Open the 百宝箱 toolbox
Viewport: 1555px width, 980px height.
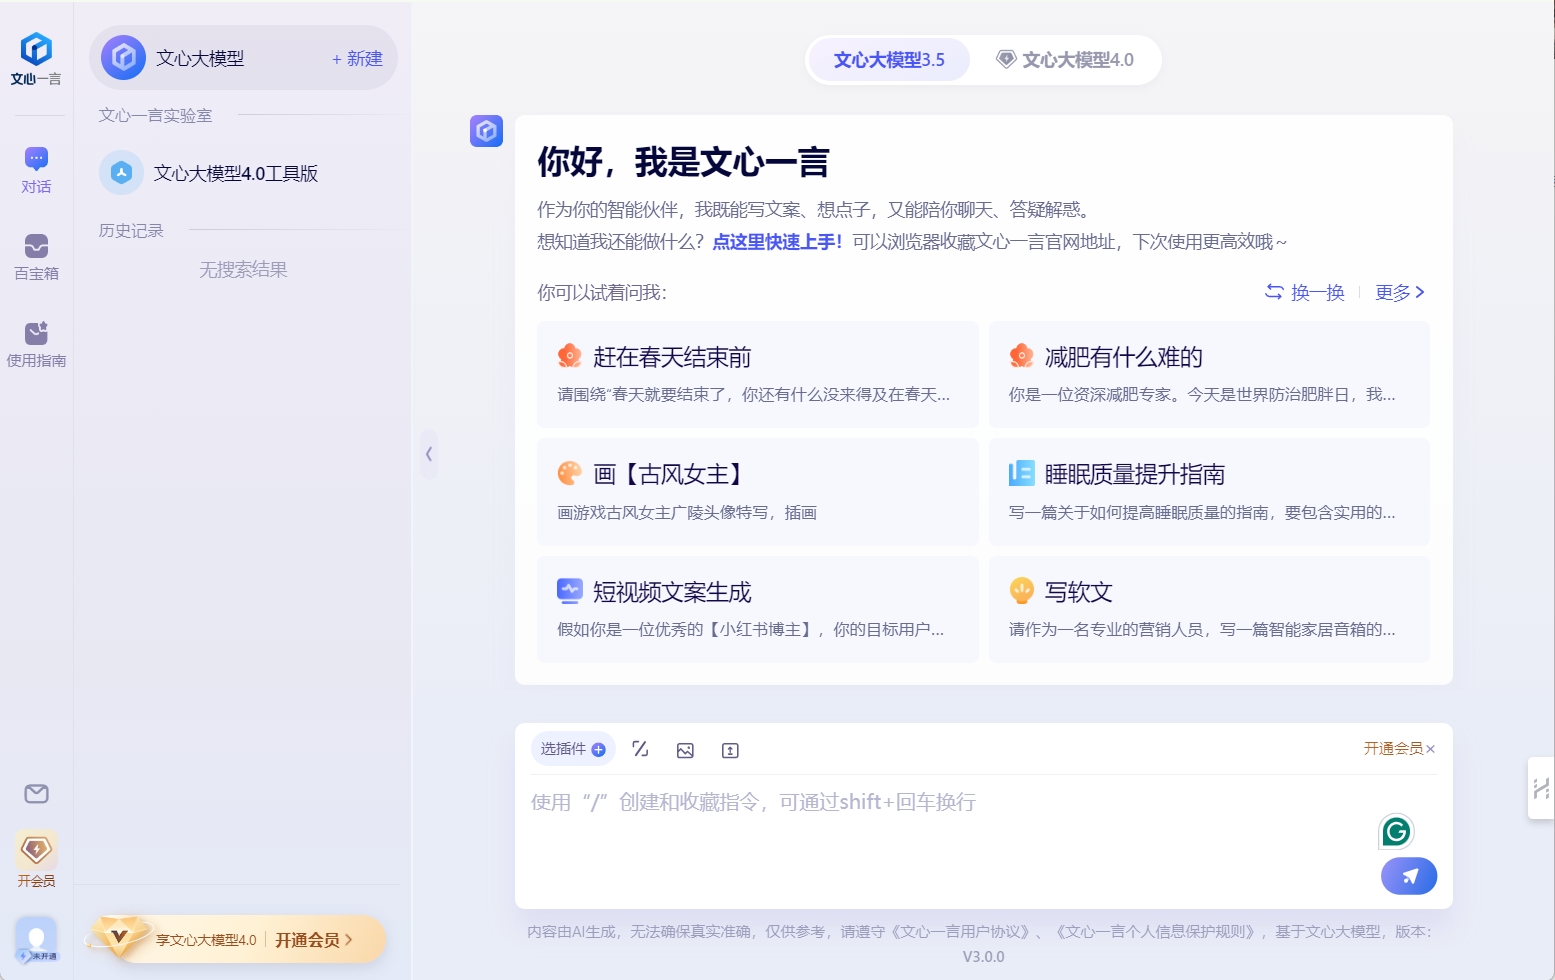click(36, 257)
